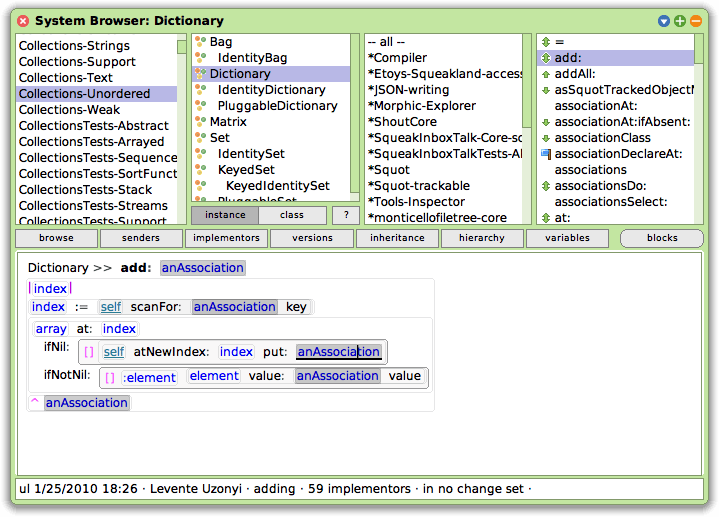Switch to class side methods

pyautogui.click(x=292, y=215)
